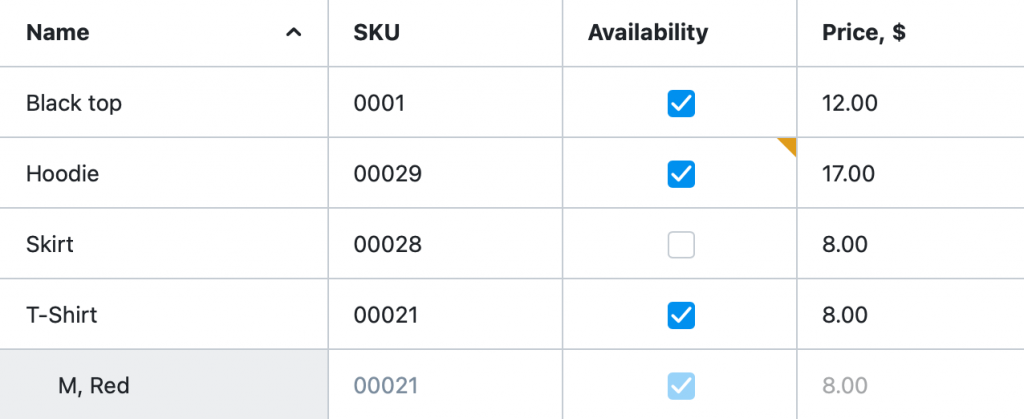The image size is (1024, 419).
Task: Click the sort arrow in Name header
Action: pyautogui.click(x=294, y=33)
